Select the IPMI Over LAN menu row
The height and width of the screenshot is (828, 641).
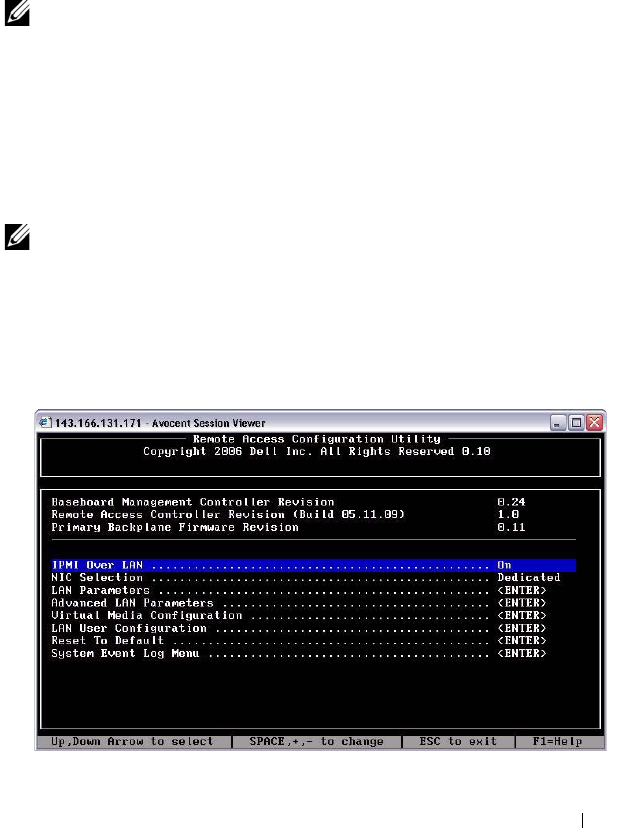point(314,565)
